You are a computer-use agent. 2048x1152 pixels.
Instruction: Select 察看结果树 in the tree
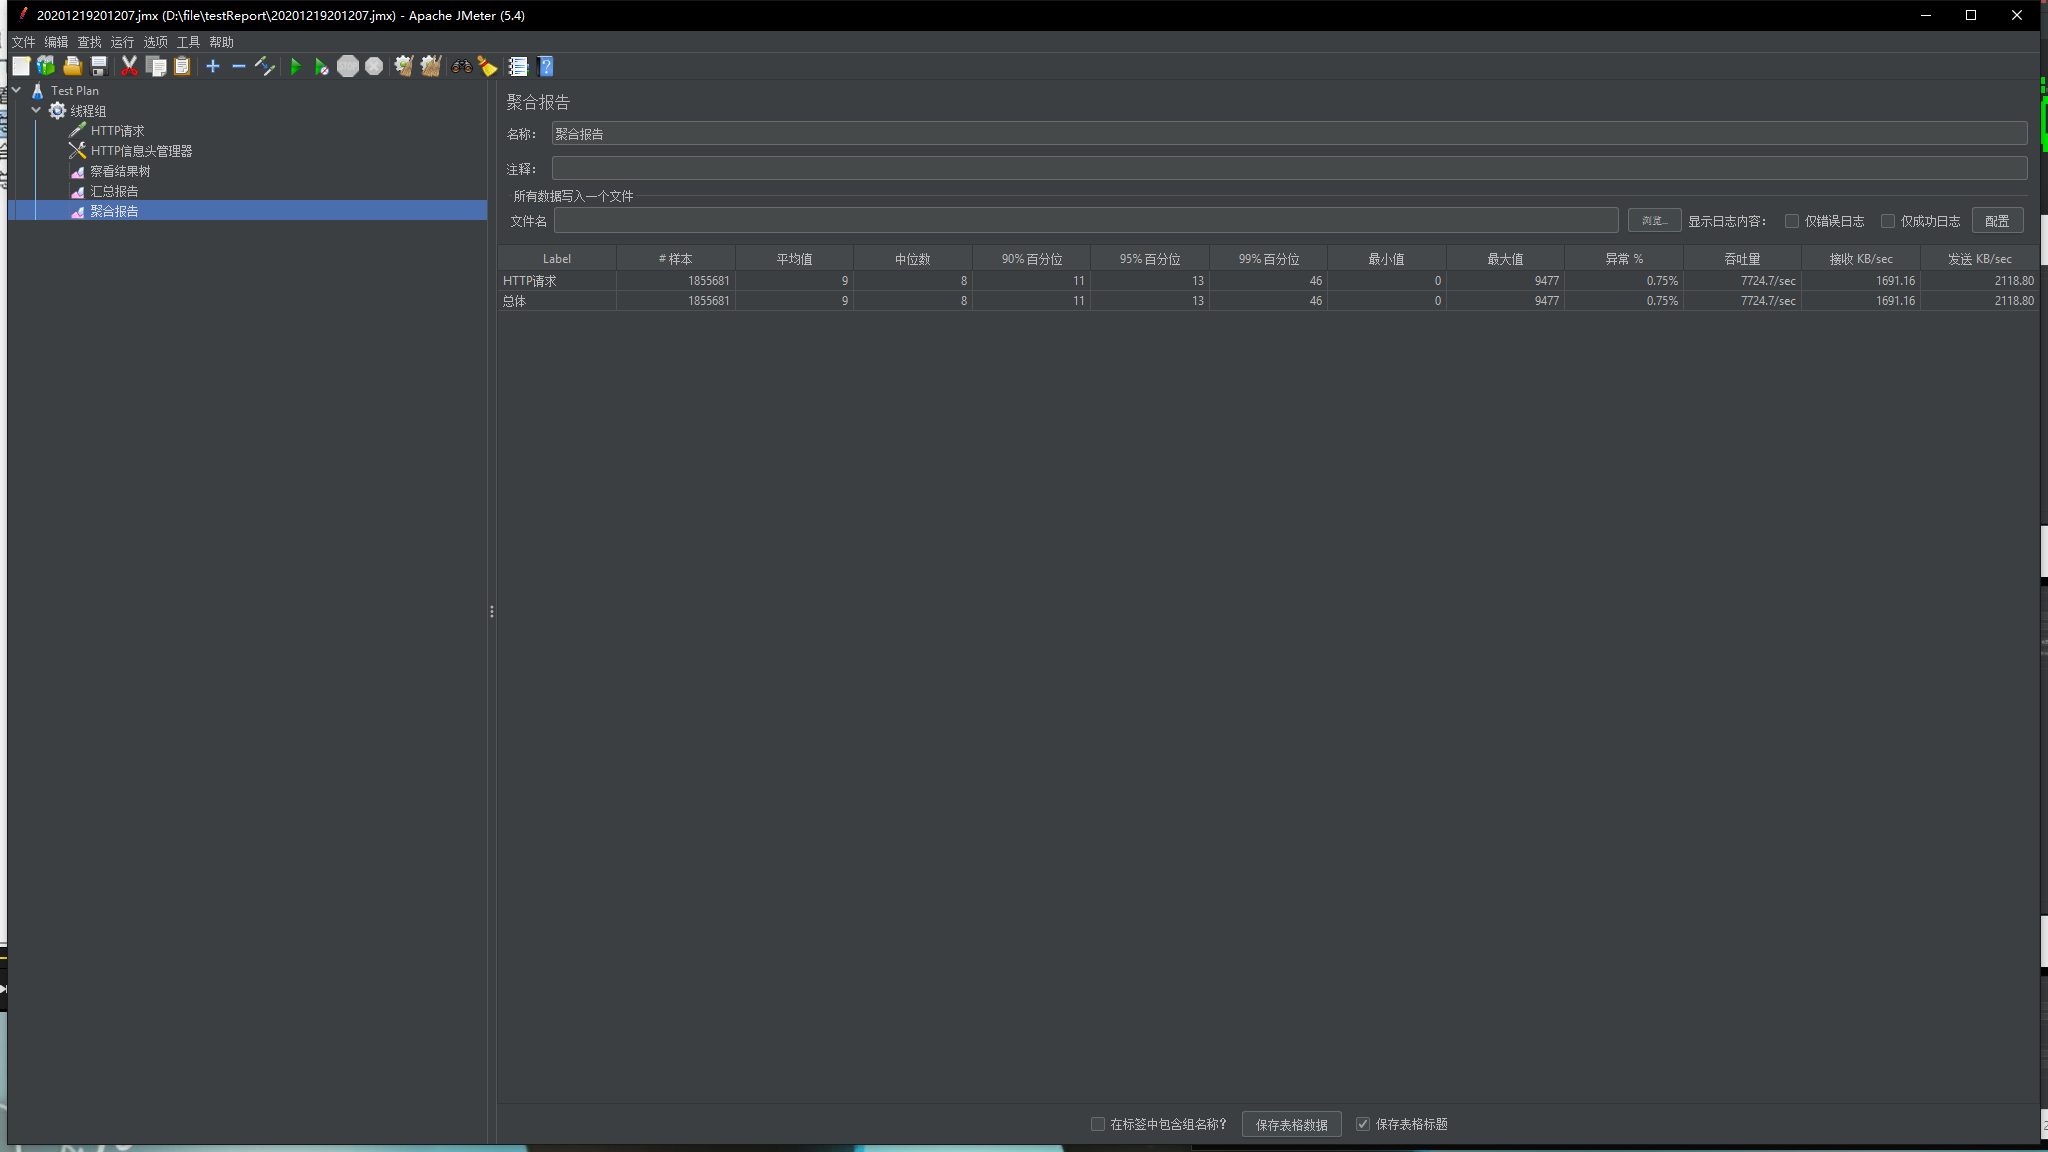pos(120,171)
